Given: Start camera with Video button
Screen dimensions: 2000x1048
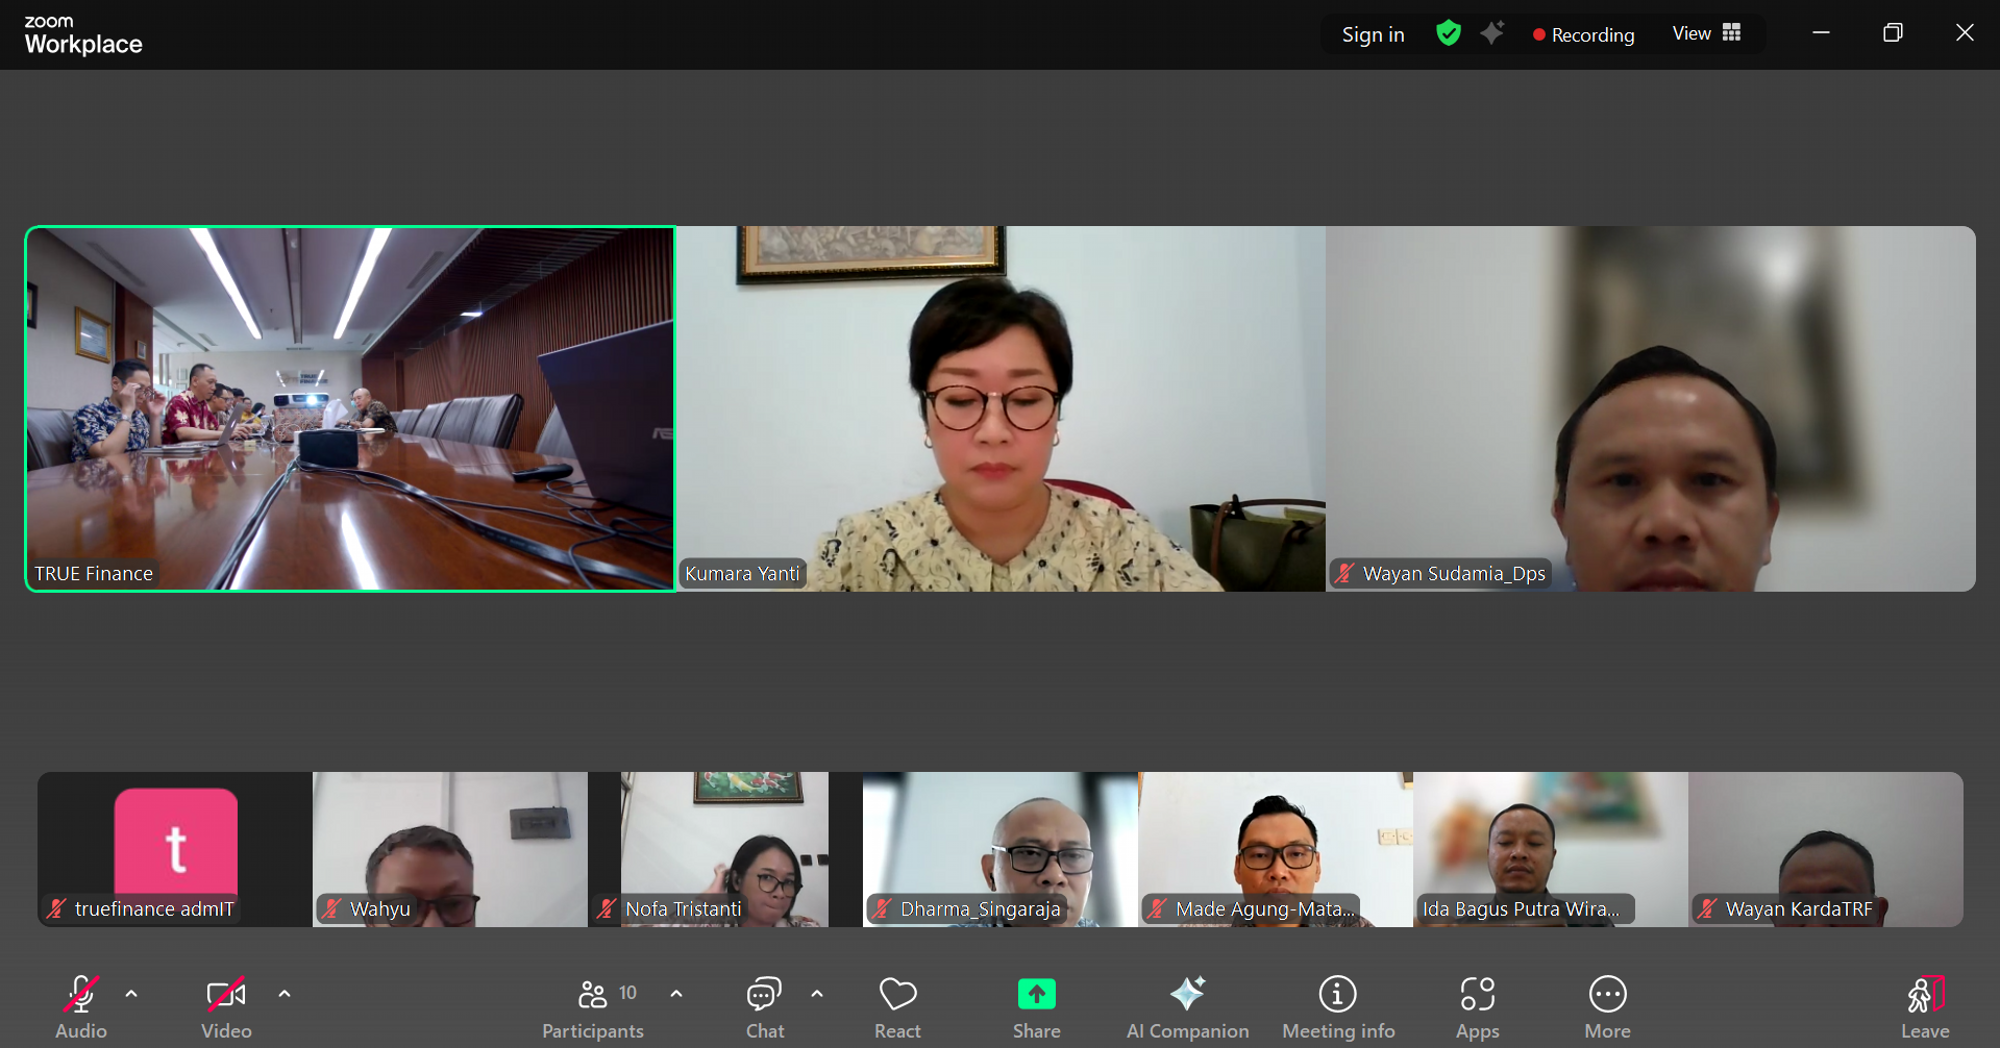Looking at the screenshot, I should point(226,1007).
